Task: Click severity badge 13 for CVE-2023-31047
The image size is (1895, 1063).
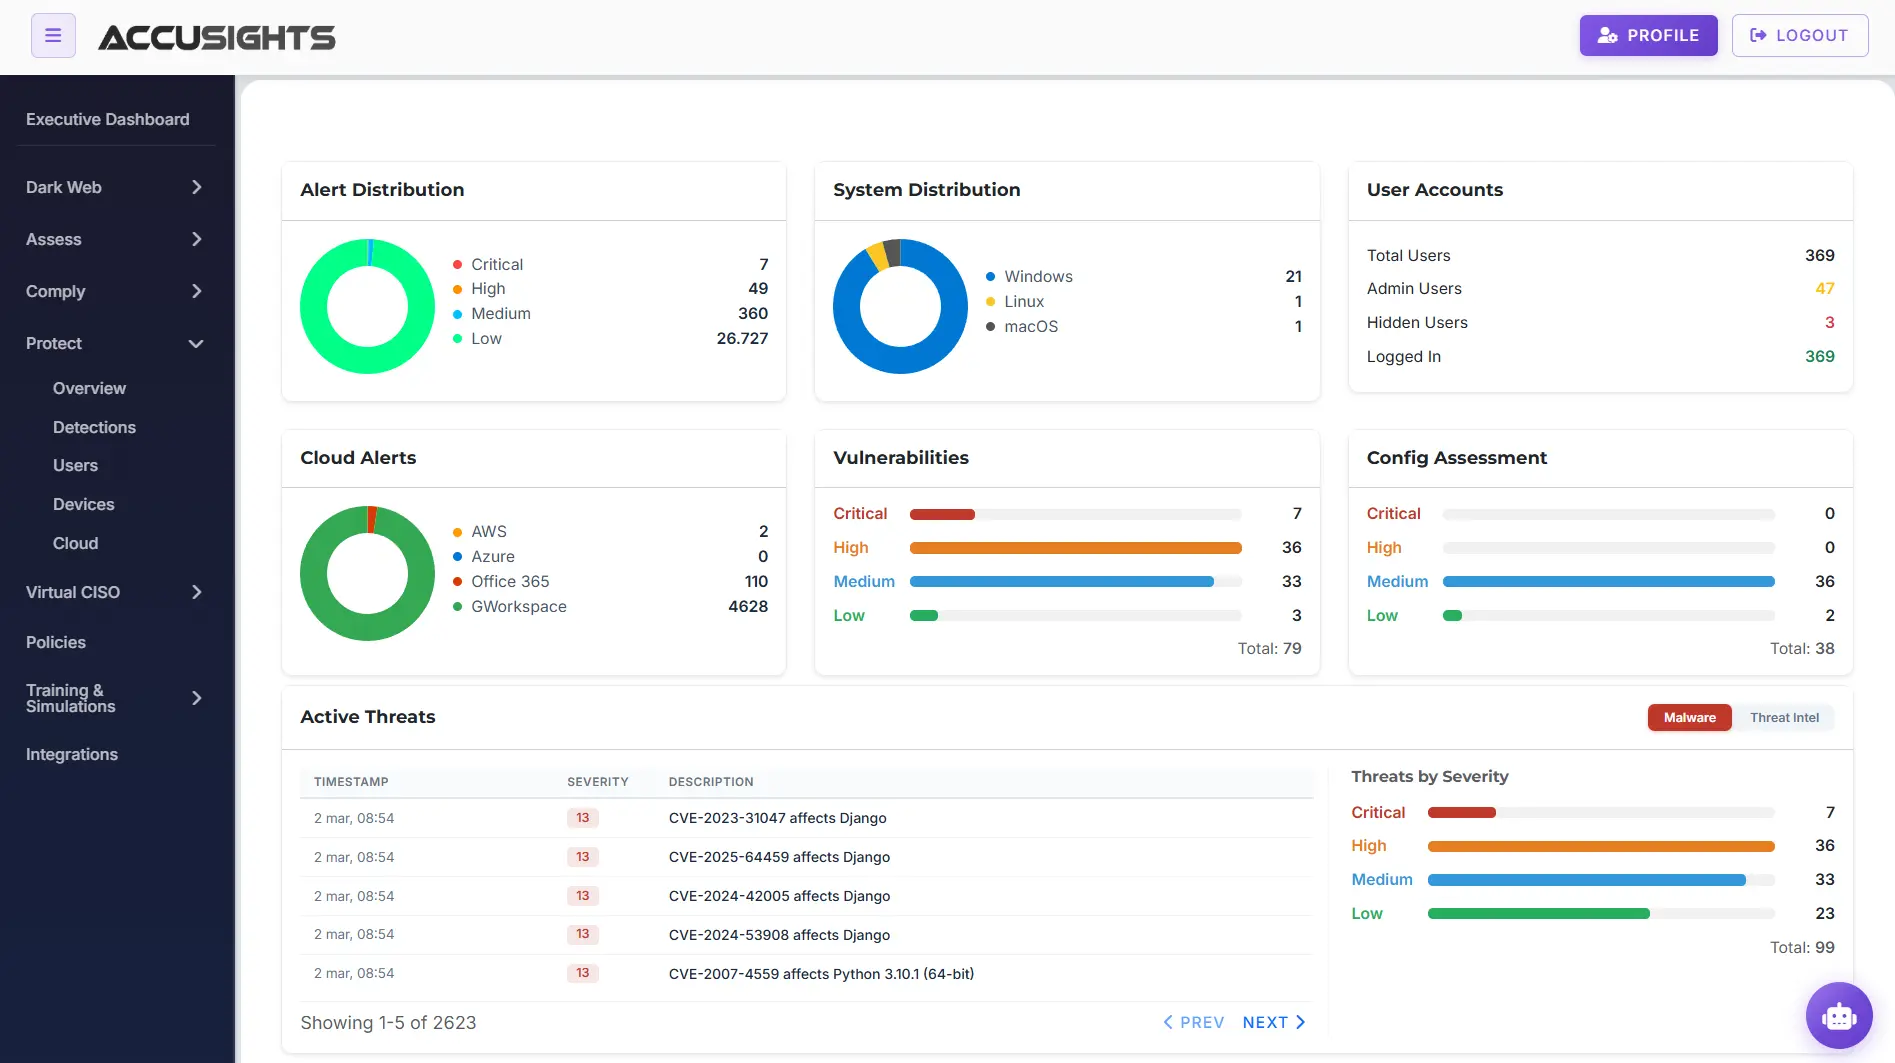Action: [583, 818]
